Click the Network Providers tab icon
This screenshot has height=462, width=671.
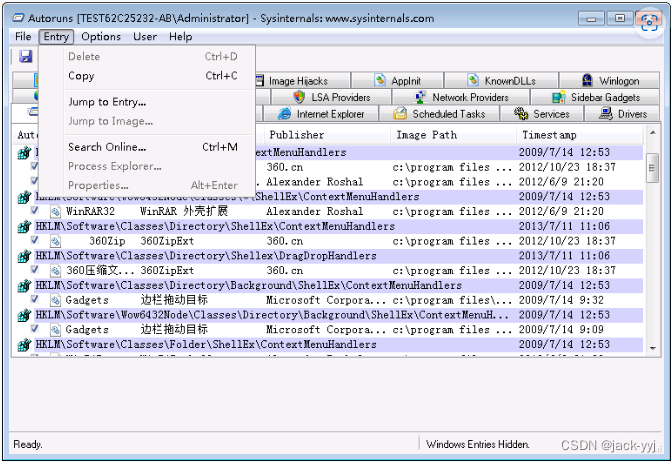tap(421, 97)
